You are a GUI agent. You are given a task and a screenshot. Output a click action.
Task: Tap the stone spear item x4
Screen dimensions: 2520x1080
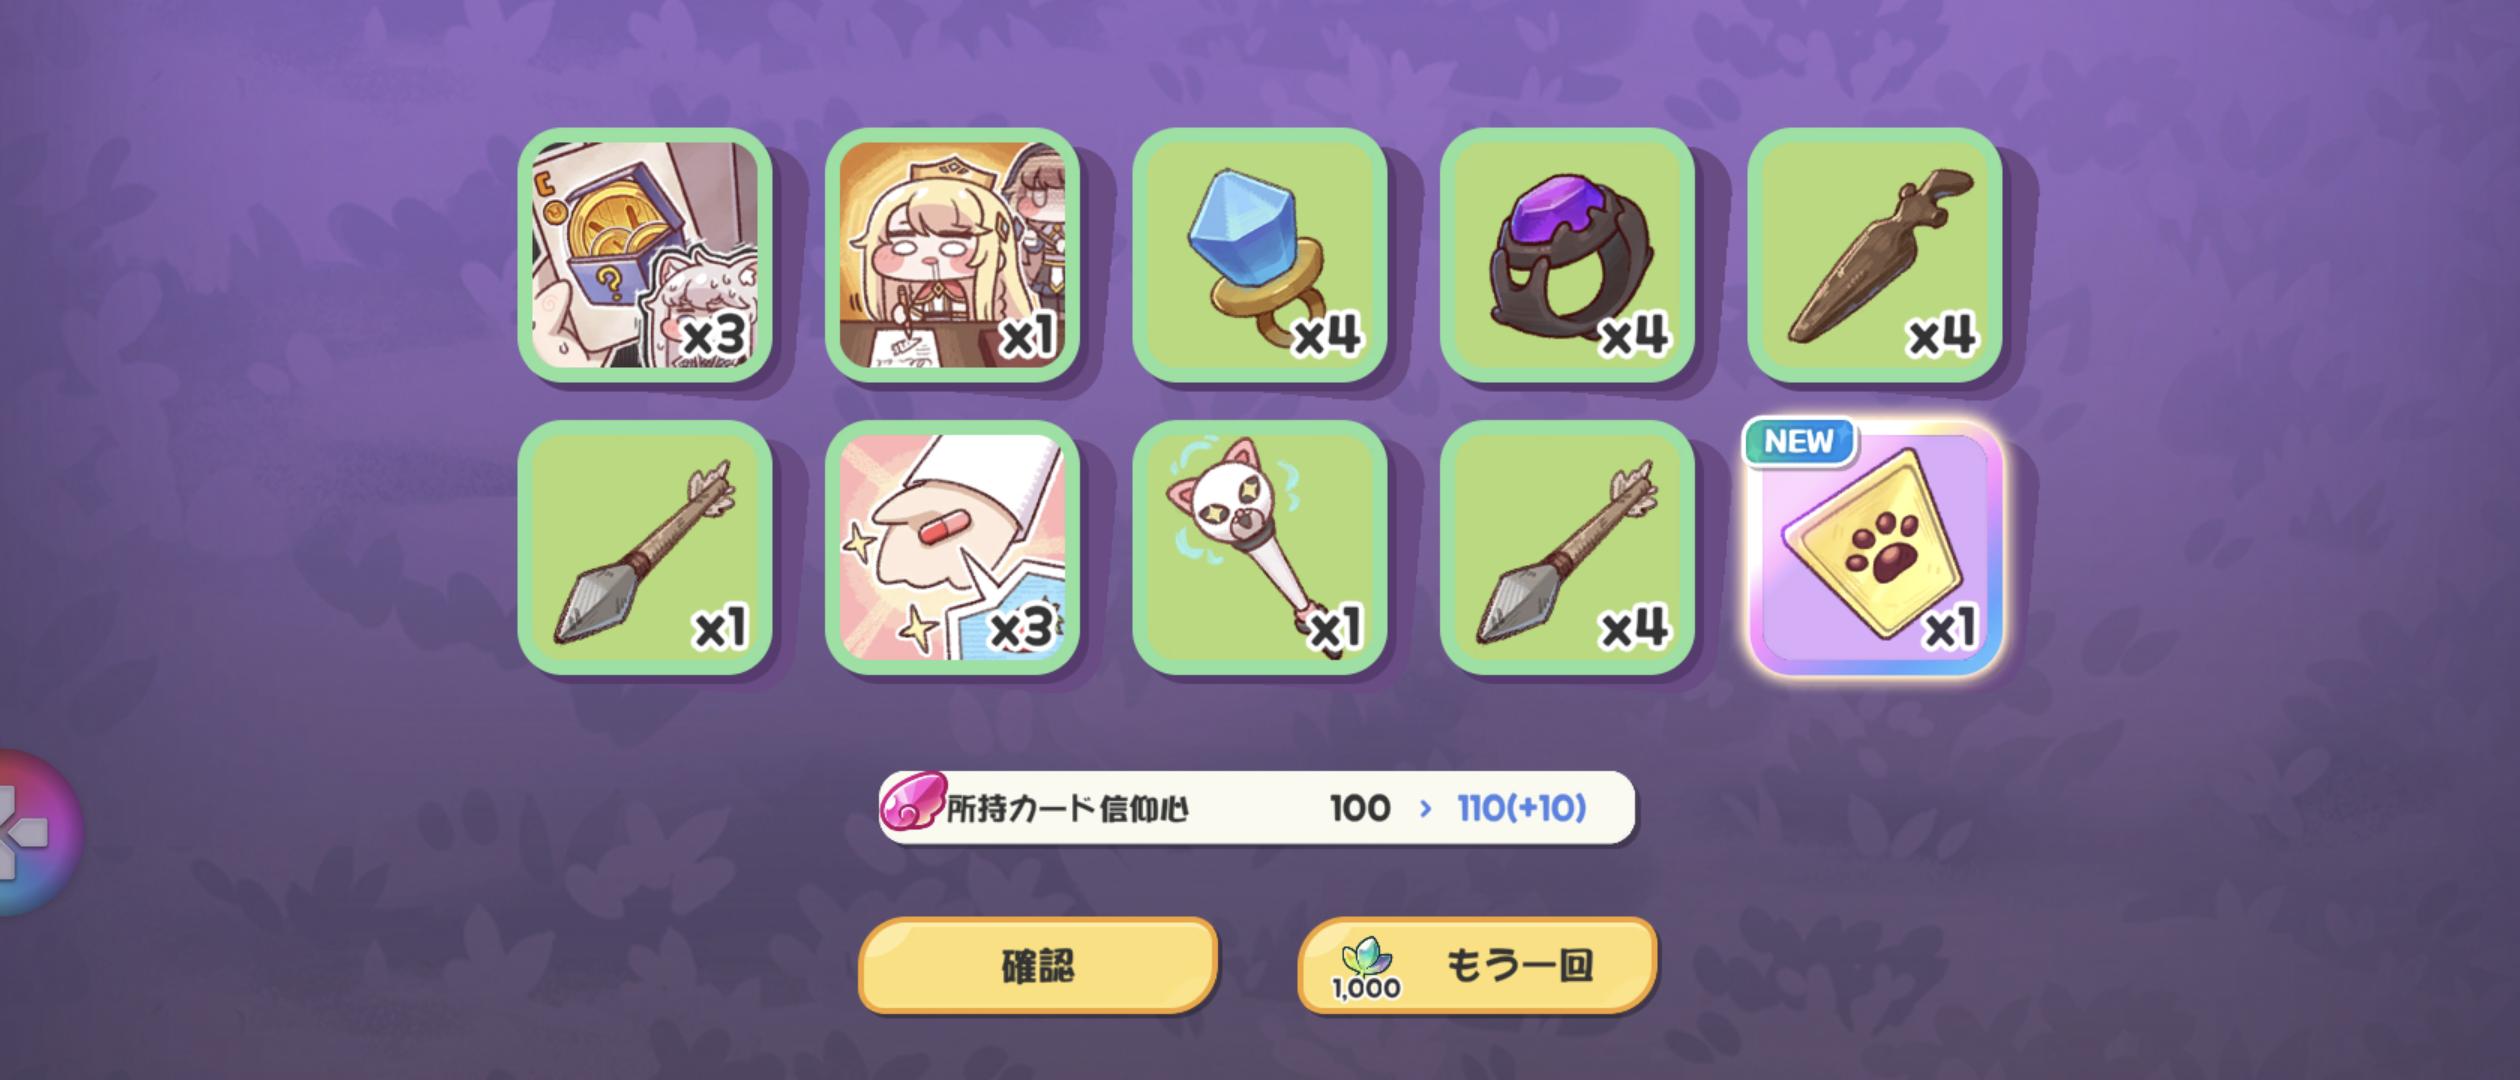(1567, 548)
